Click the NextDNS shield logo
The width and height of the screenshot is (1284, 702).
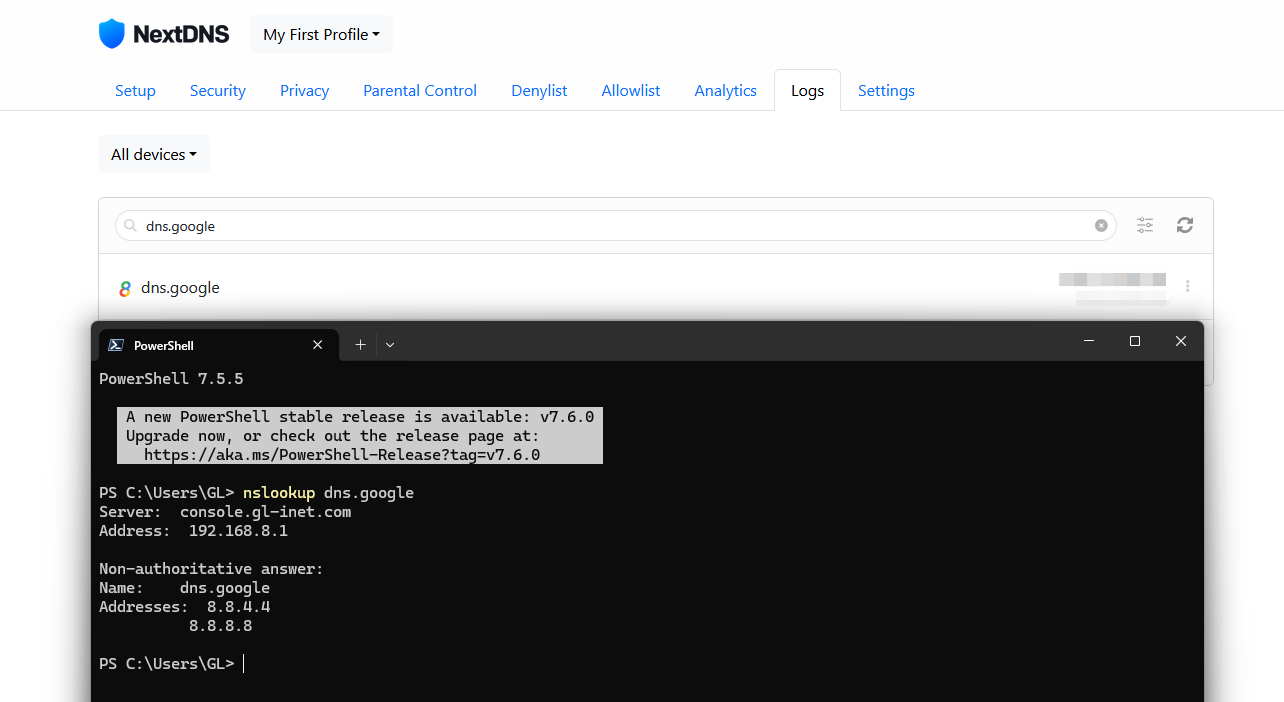112,34
